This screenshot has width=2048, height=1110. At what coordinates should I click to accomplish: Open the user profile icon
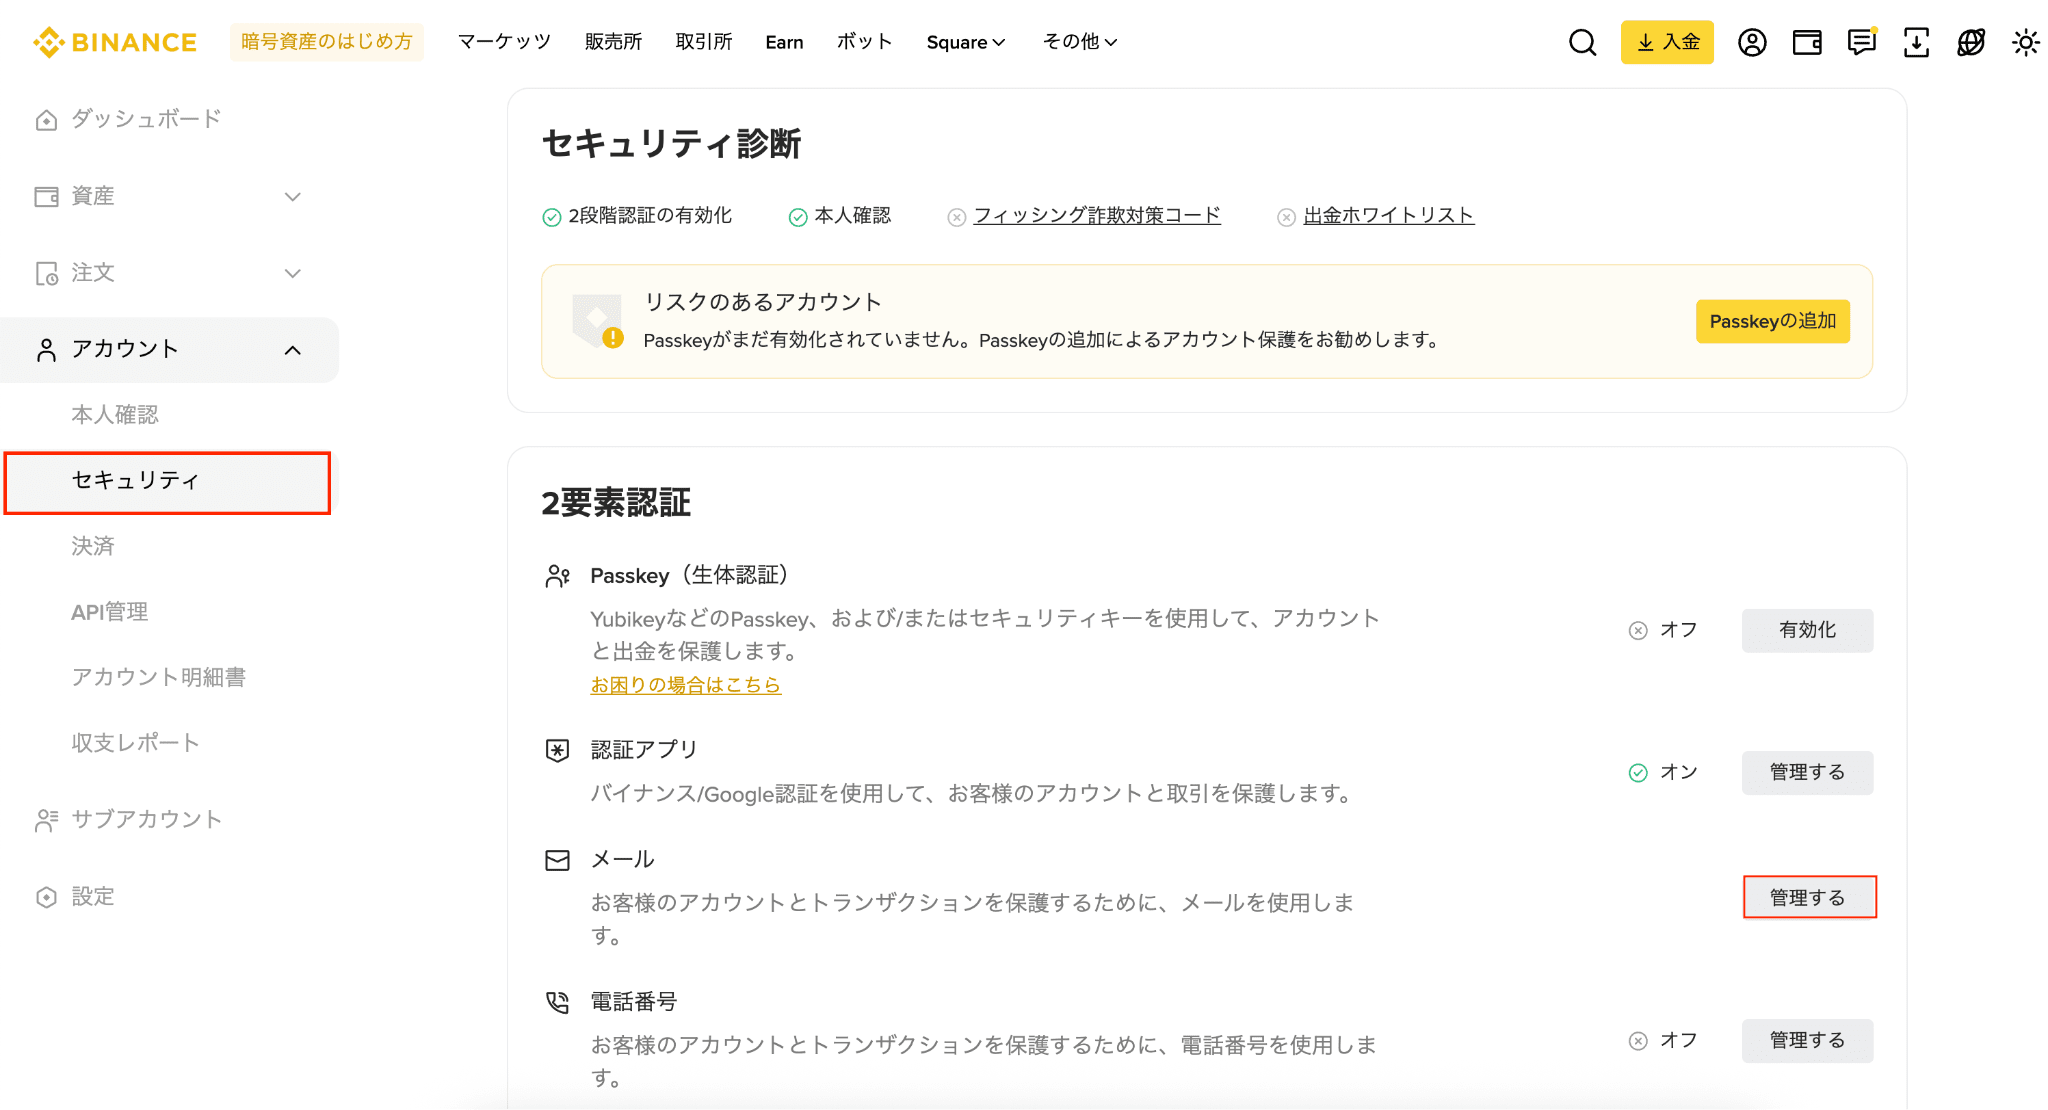click(x=1752, y=42)
